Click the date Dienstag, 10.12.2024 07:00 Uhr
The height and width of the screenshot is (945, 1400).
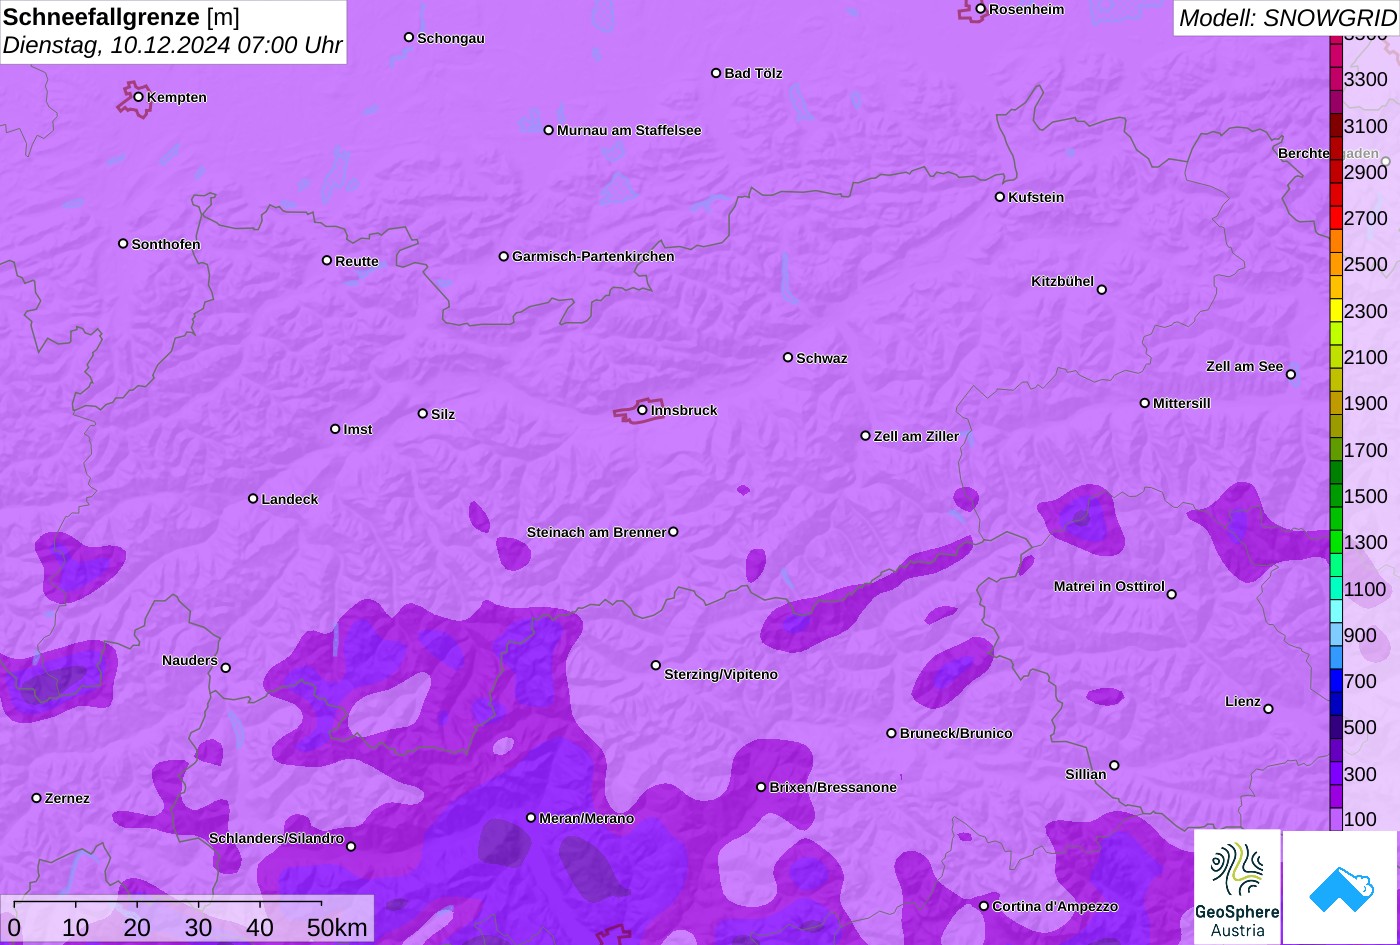click(172, 45)
